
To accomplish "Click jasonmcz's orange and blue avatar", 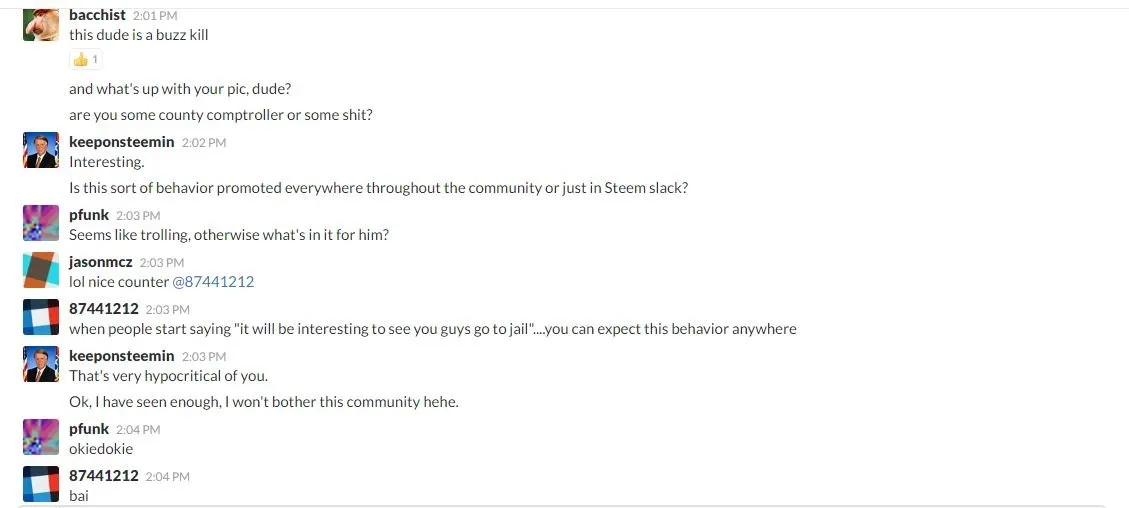I will coord(41,270).
